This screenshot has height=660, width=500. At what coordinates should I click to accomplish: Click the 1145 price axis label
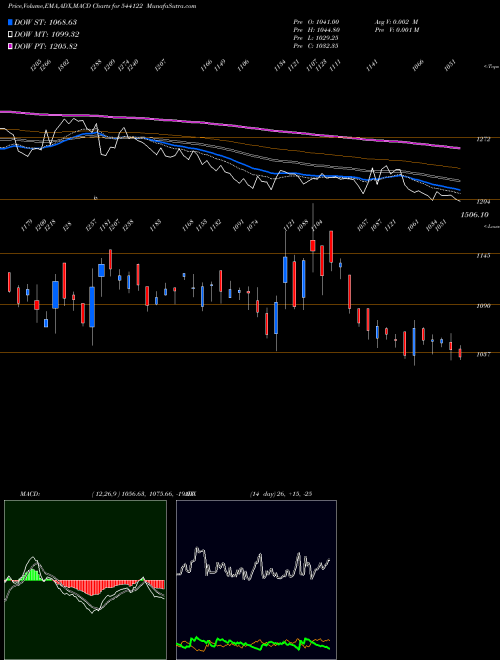483,255
